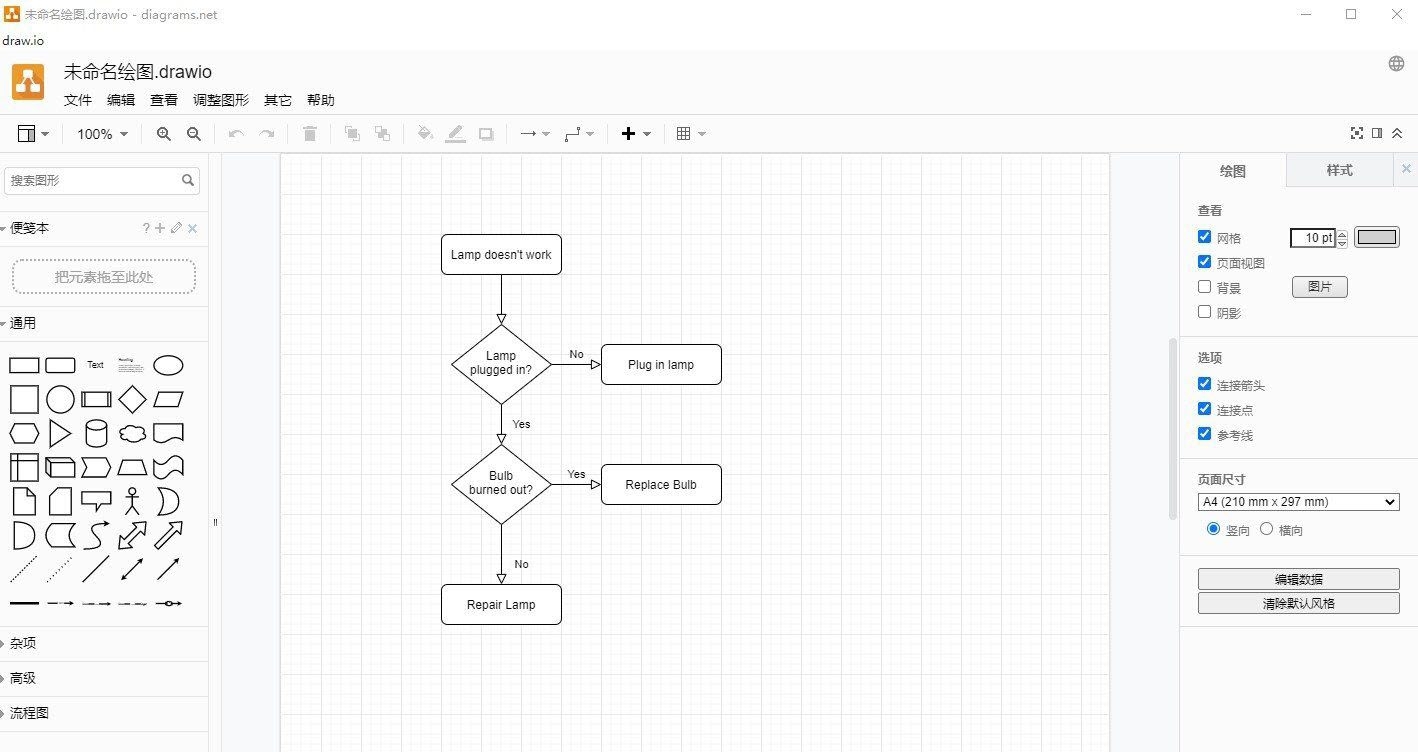This screenshot has width=1418, height=752.
Task: Expand the 流程图 shape category
Action: coord(29,713)
